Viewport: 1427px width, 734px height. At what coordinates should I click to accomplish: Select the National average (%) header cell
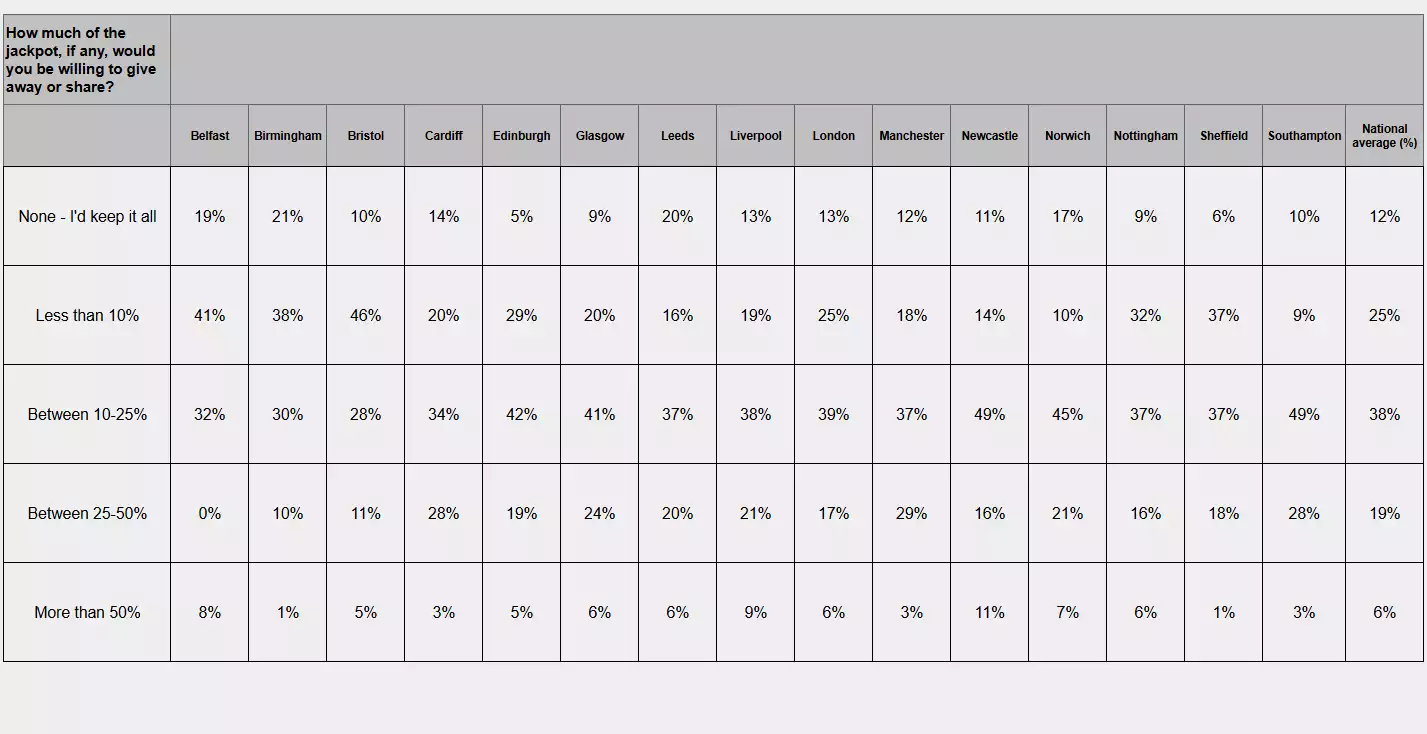(x=1384, y=136)
